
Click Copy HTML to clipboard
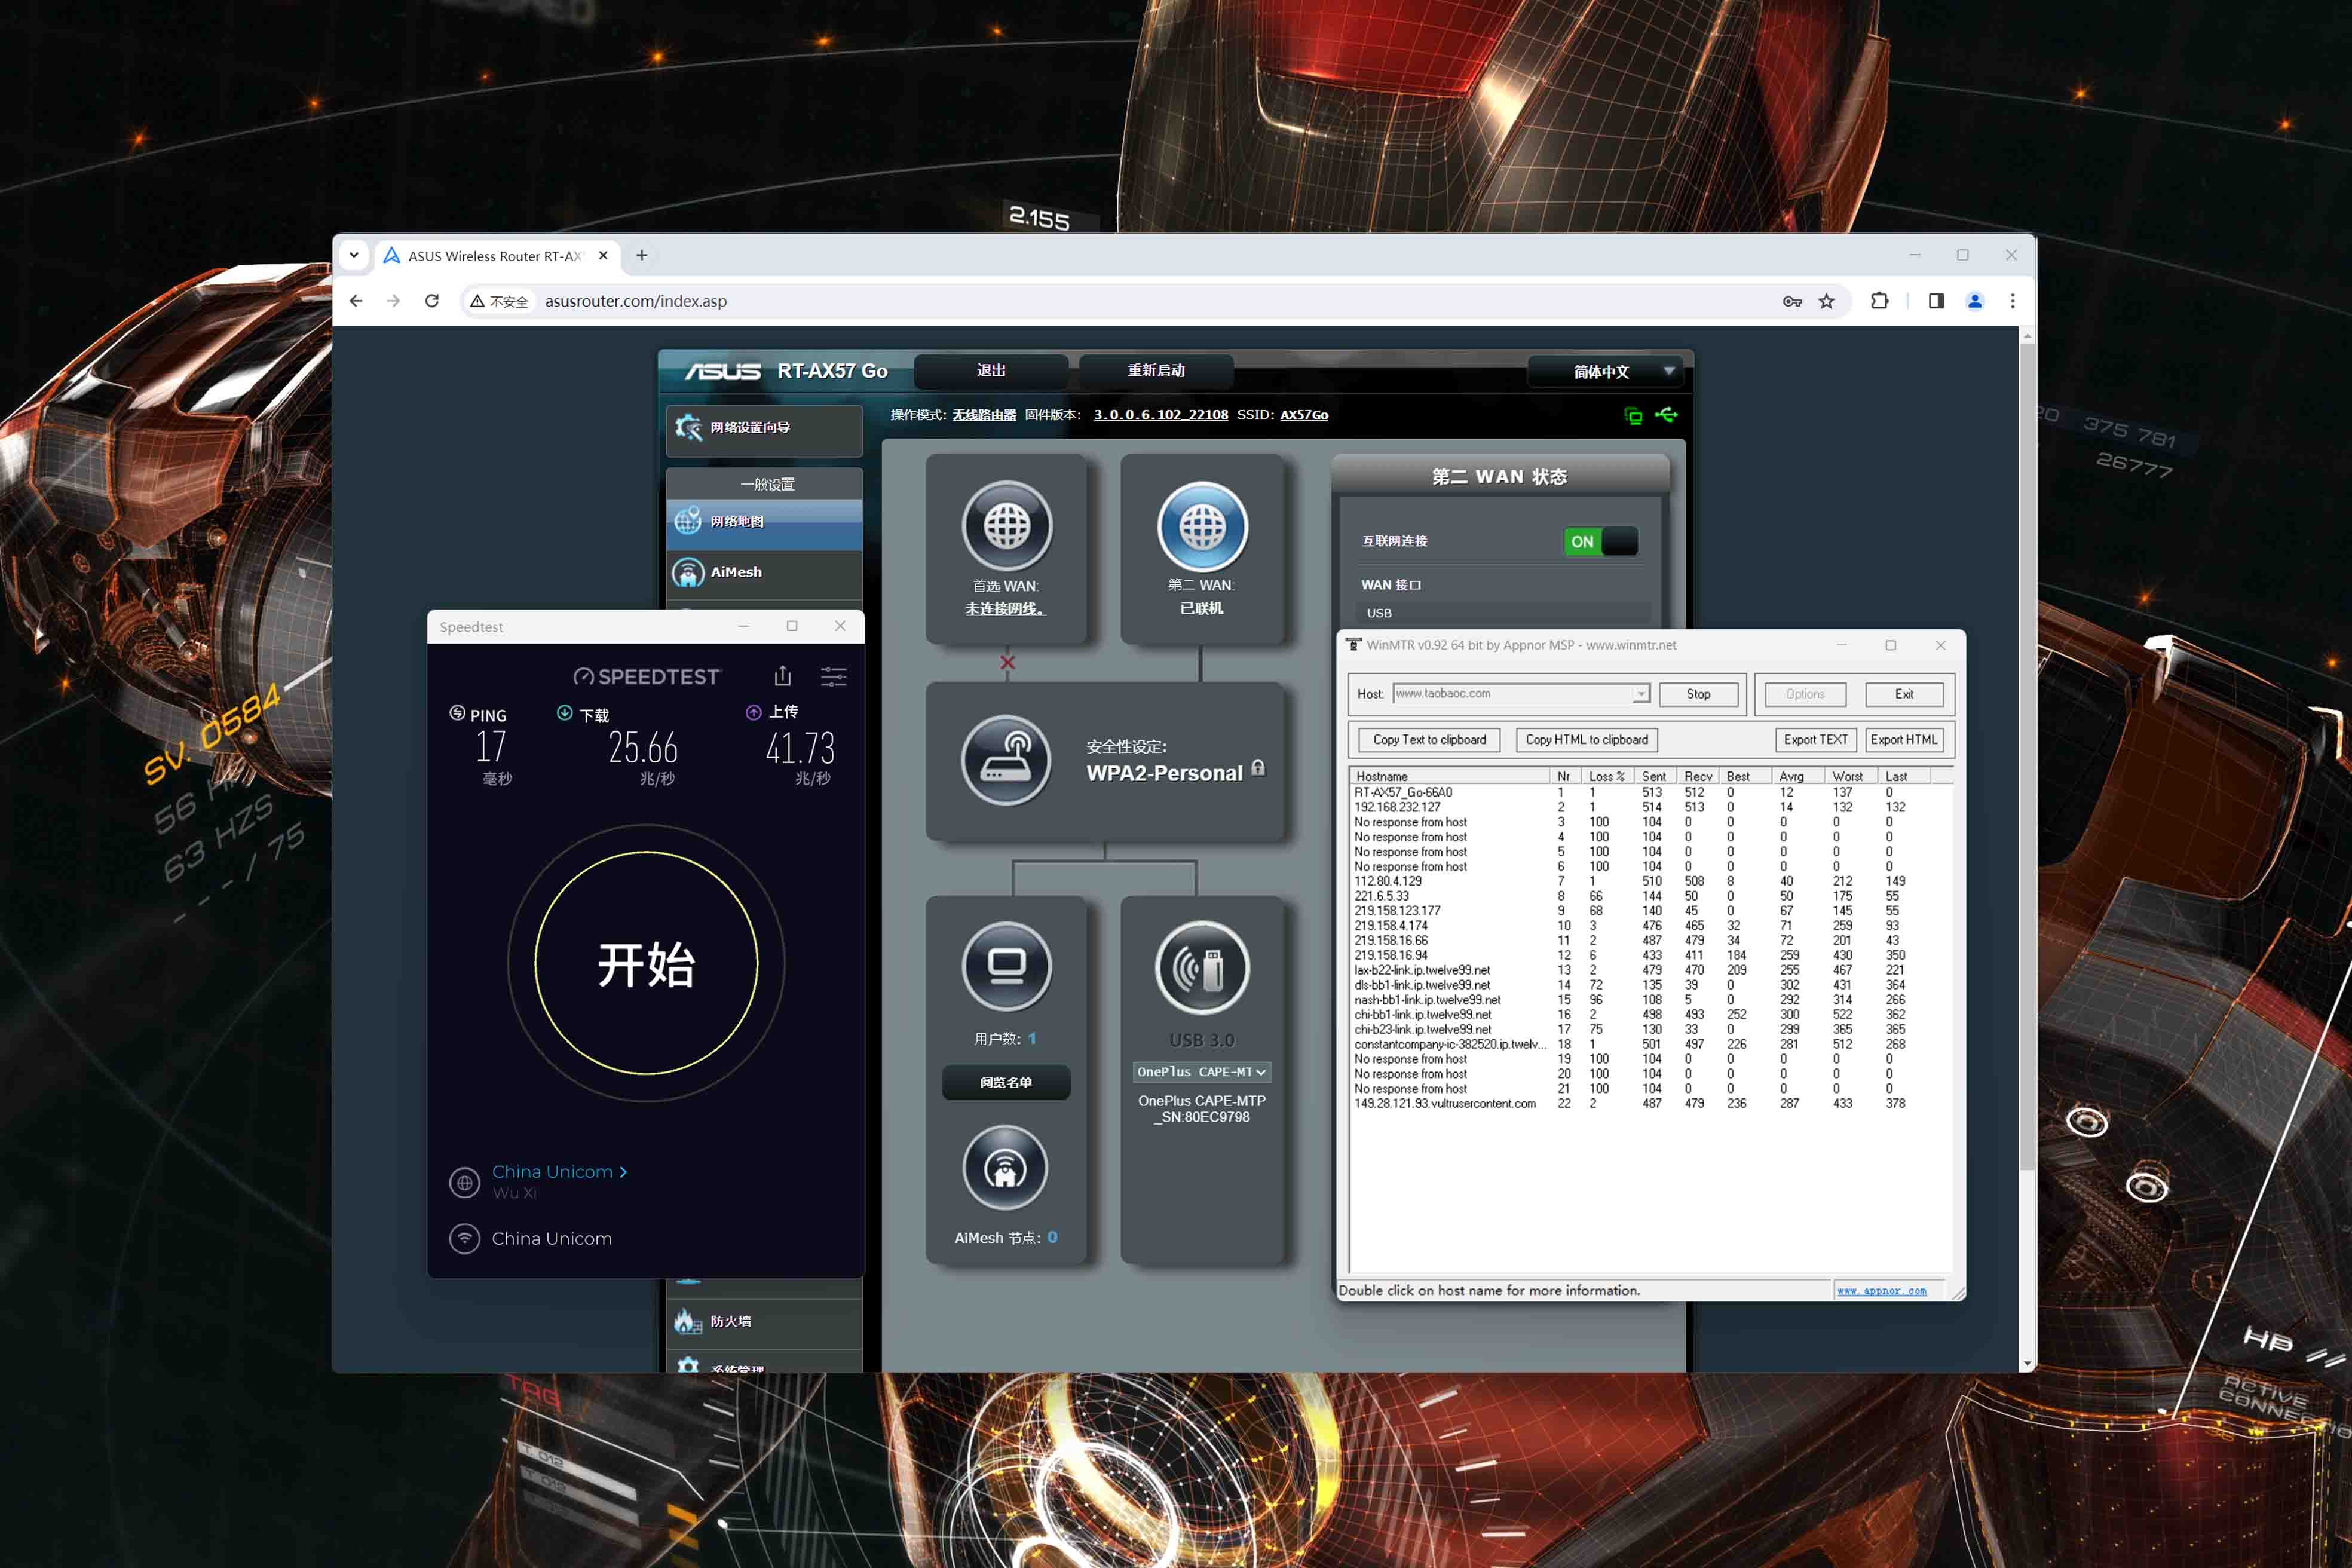point(1587,740)
